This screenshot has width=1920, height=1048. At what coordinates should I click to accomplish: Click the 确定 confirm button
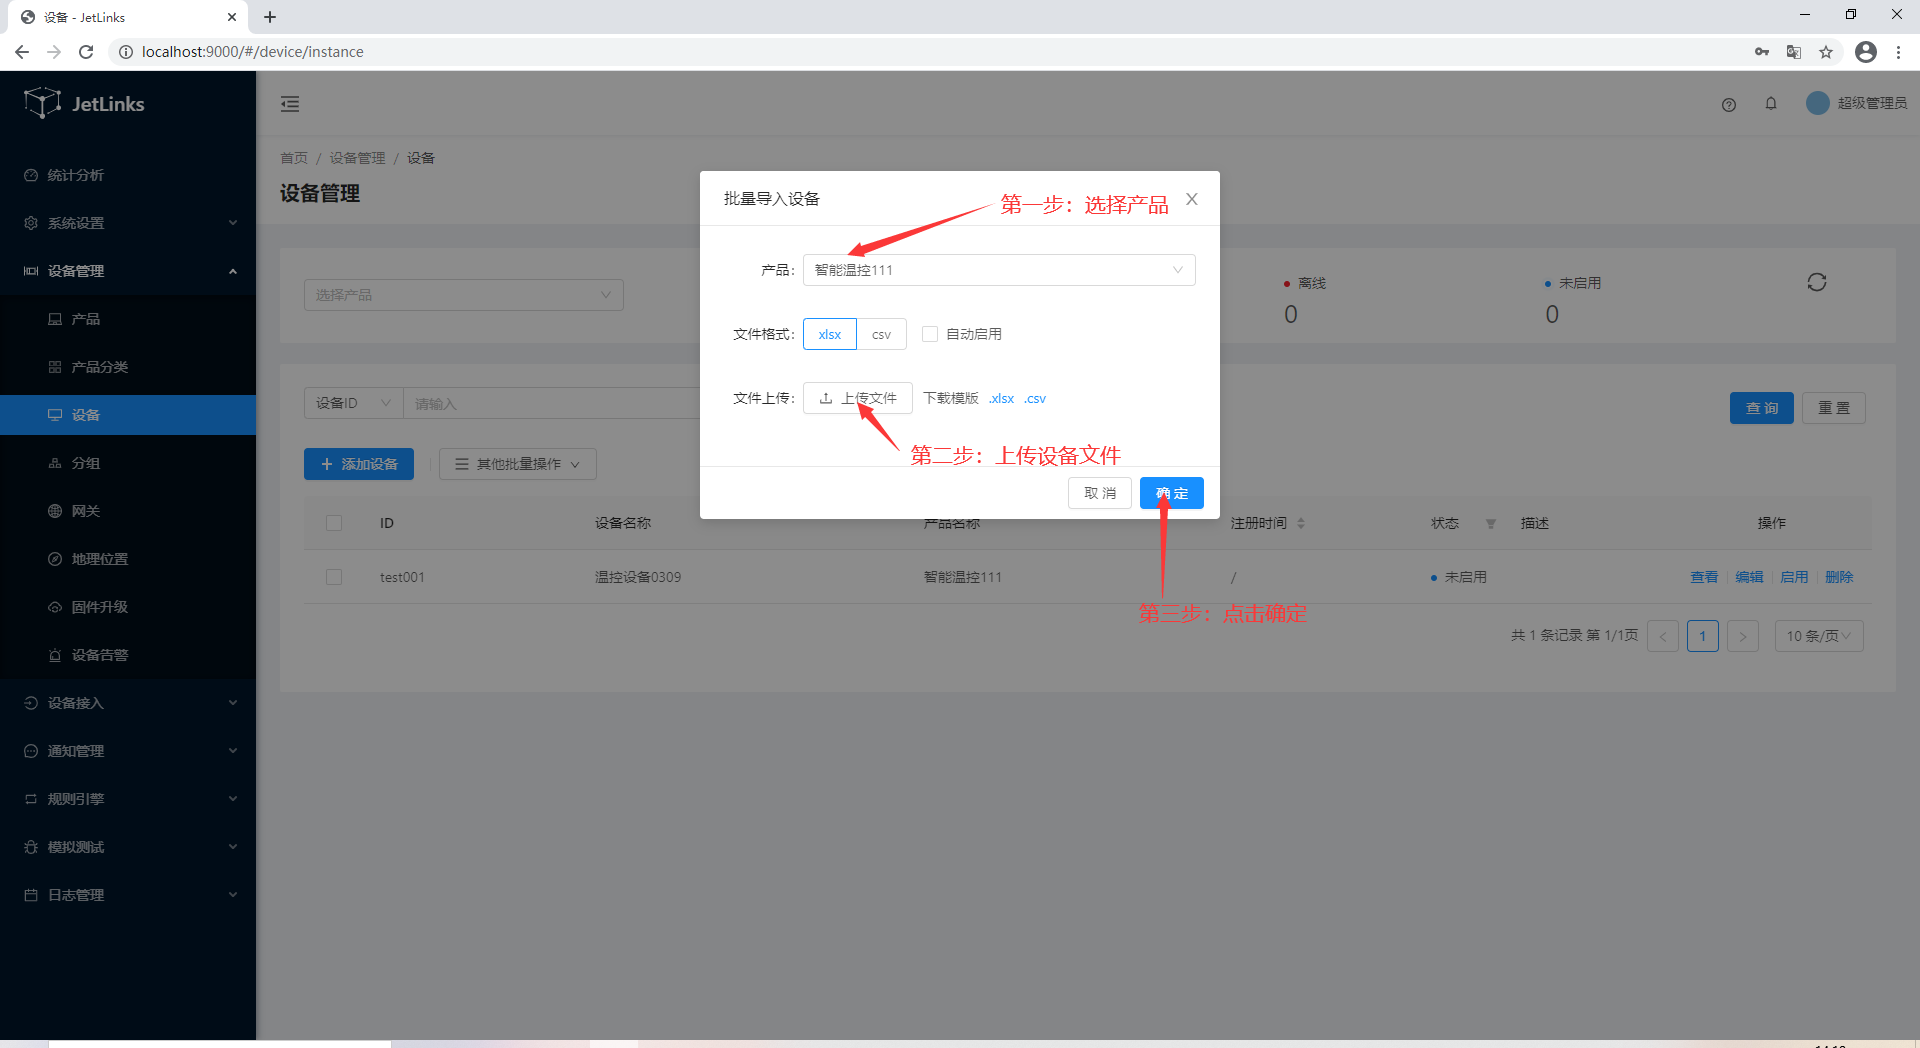click(x=1171, y=493)
